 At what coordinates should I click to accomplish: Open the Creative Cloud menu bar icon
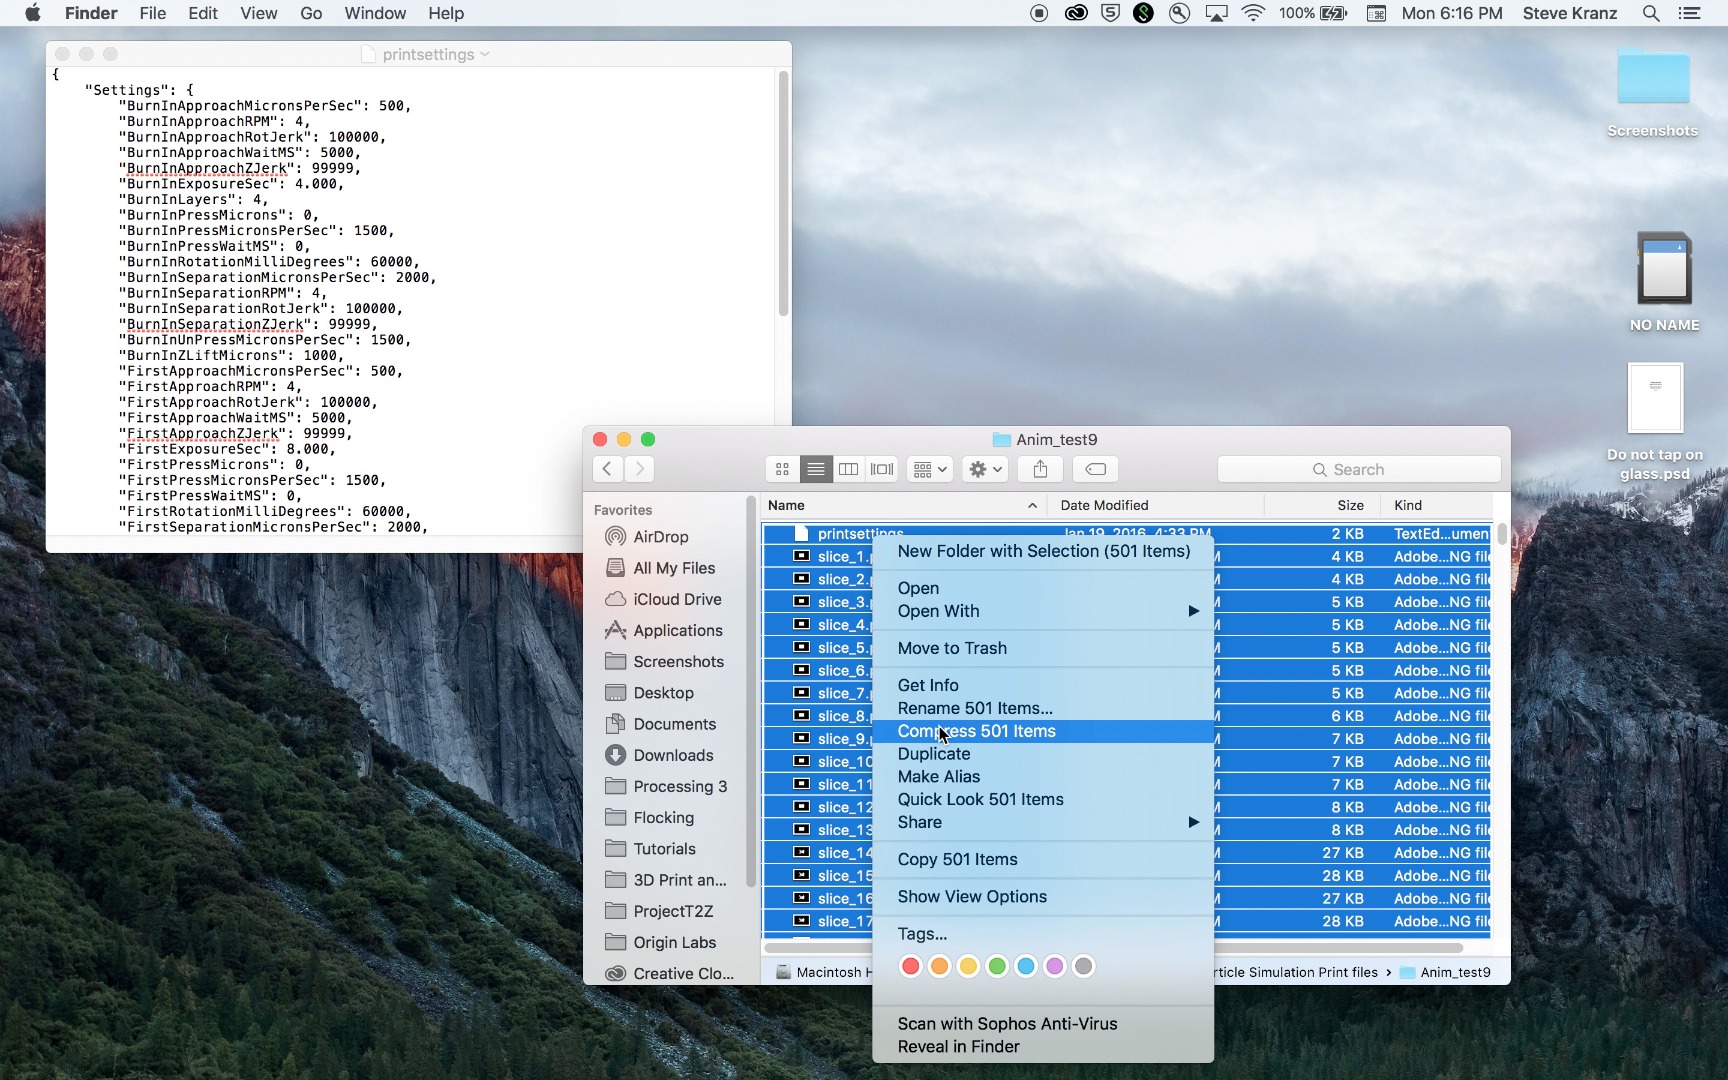tap(1076, 13)
